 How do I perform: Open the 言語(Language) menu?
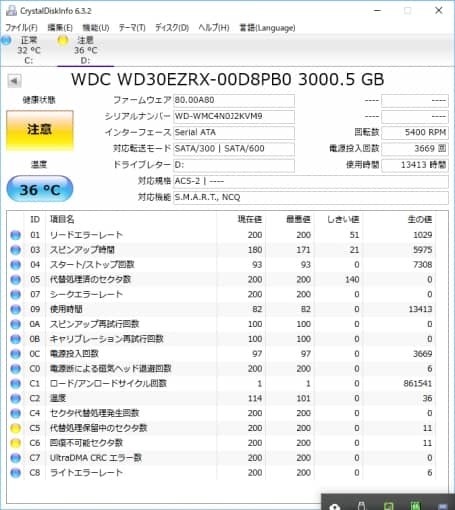tap(268, 28)
